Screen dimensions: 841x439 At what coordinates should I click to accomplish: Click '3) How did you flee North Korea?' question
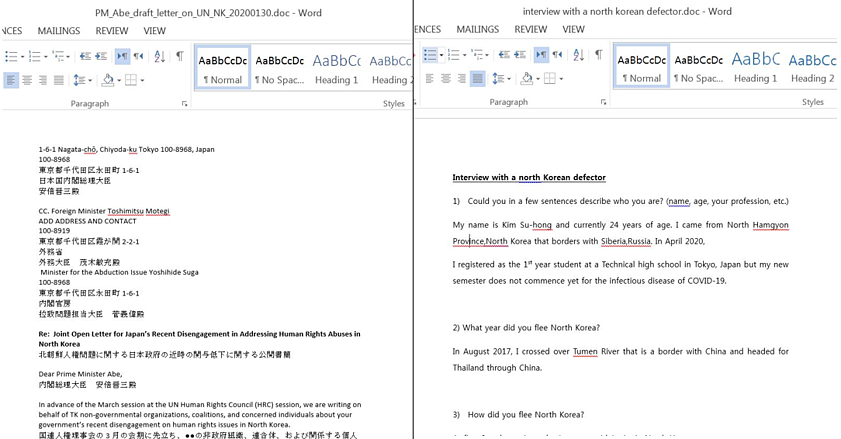[518, 415]
